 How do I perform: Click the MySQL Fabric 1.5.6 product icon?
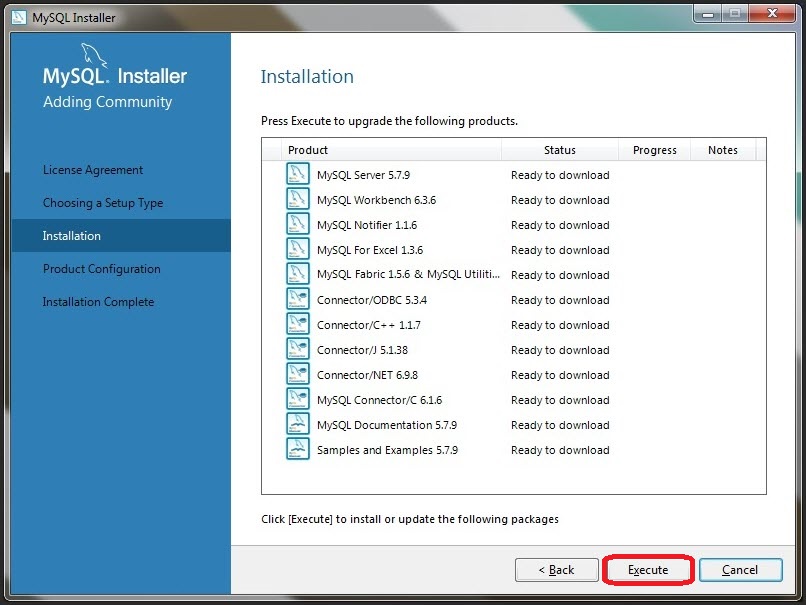[x=298, y=274]
